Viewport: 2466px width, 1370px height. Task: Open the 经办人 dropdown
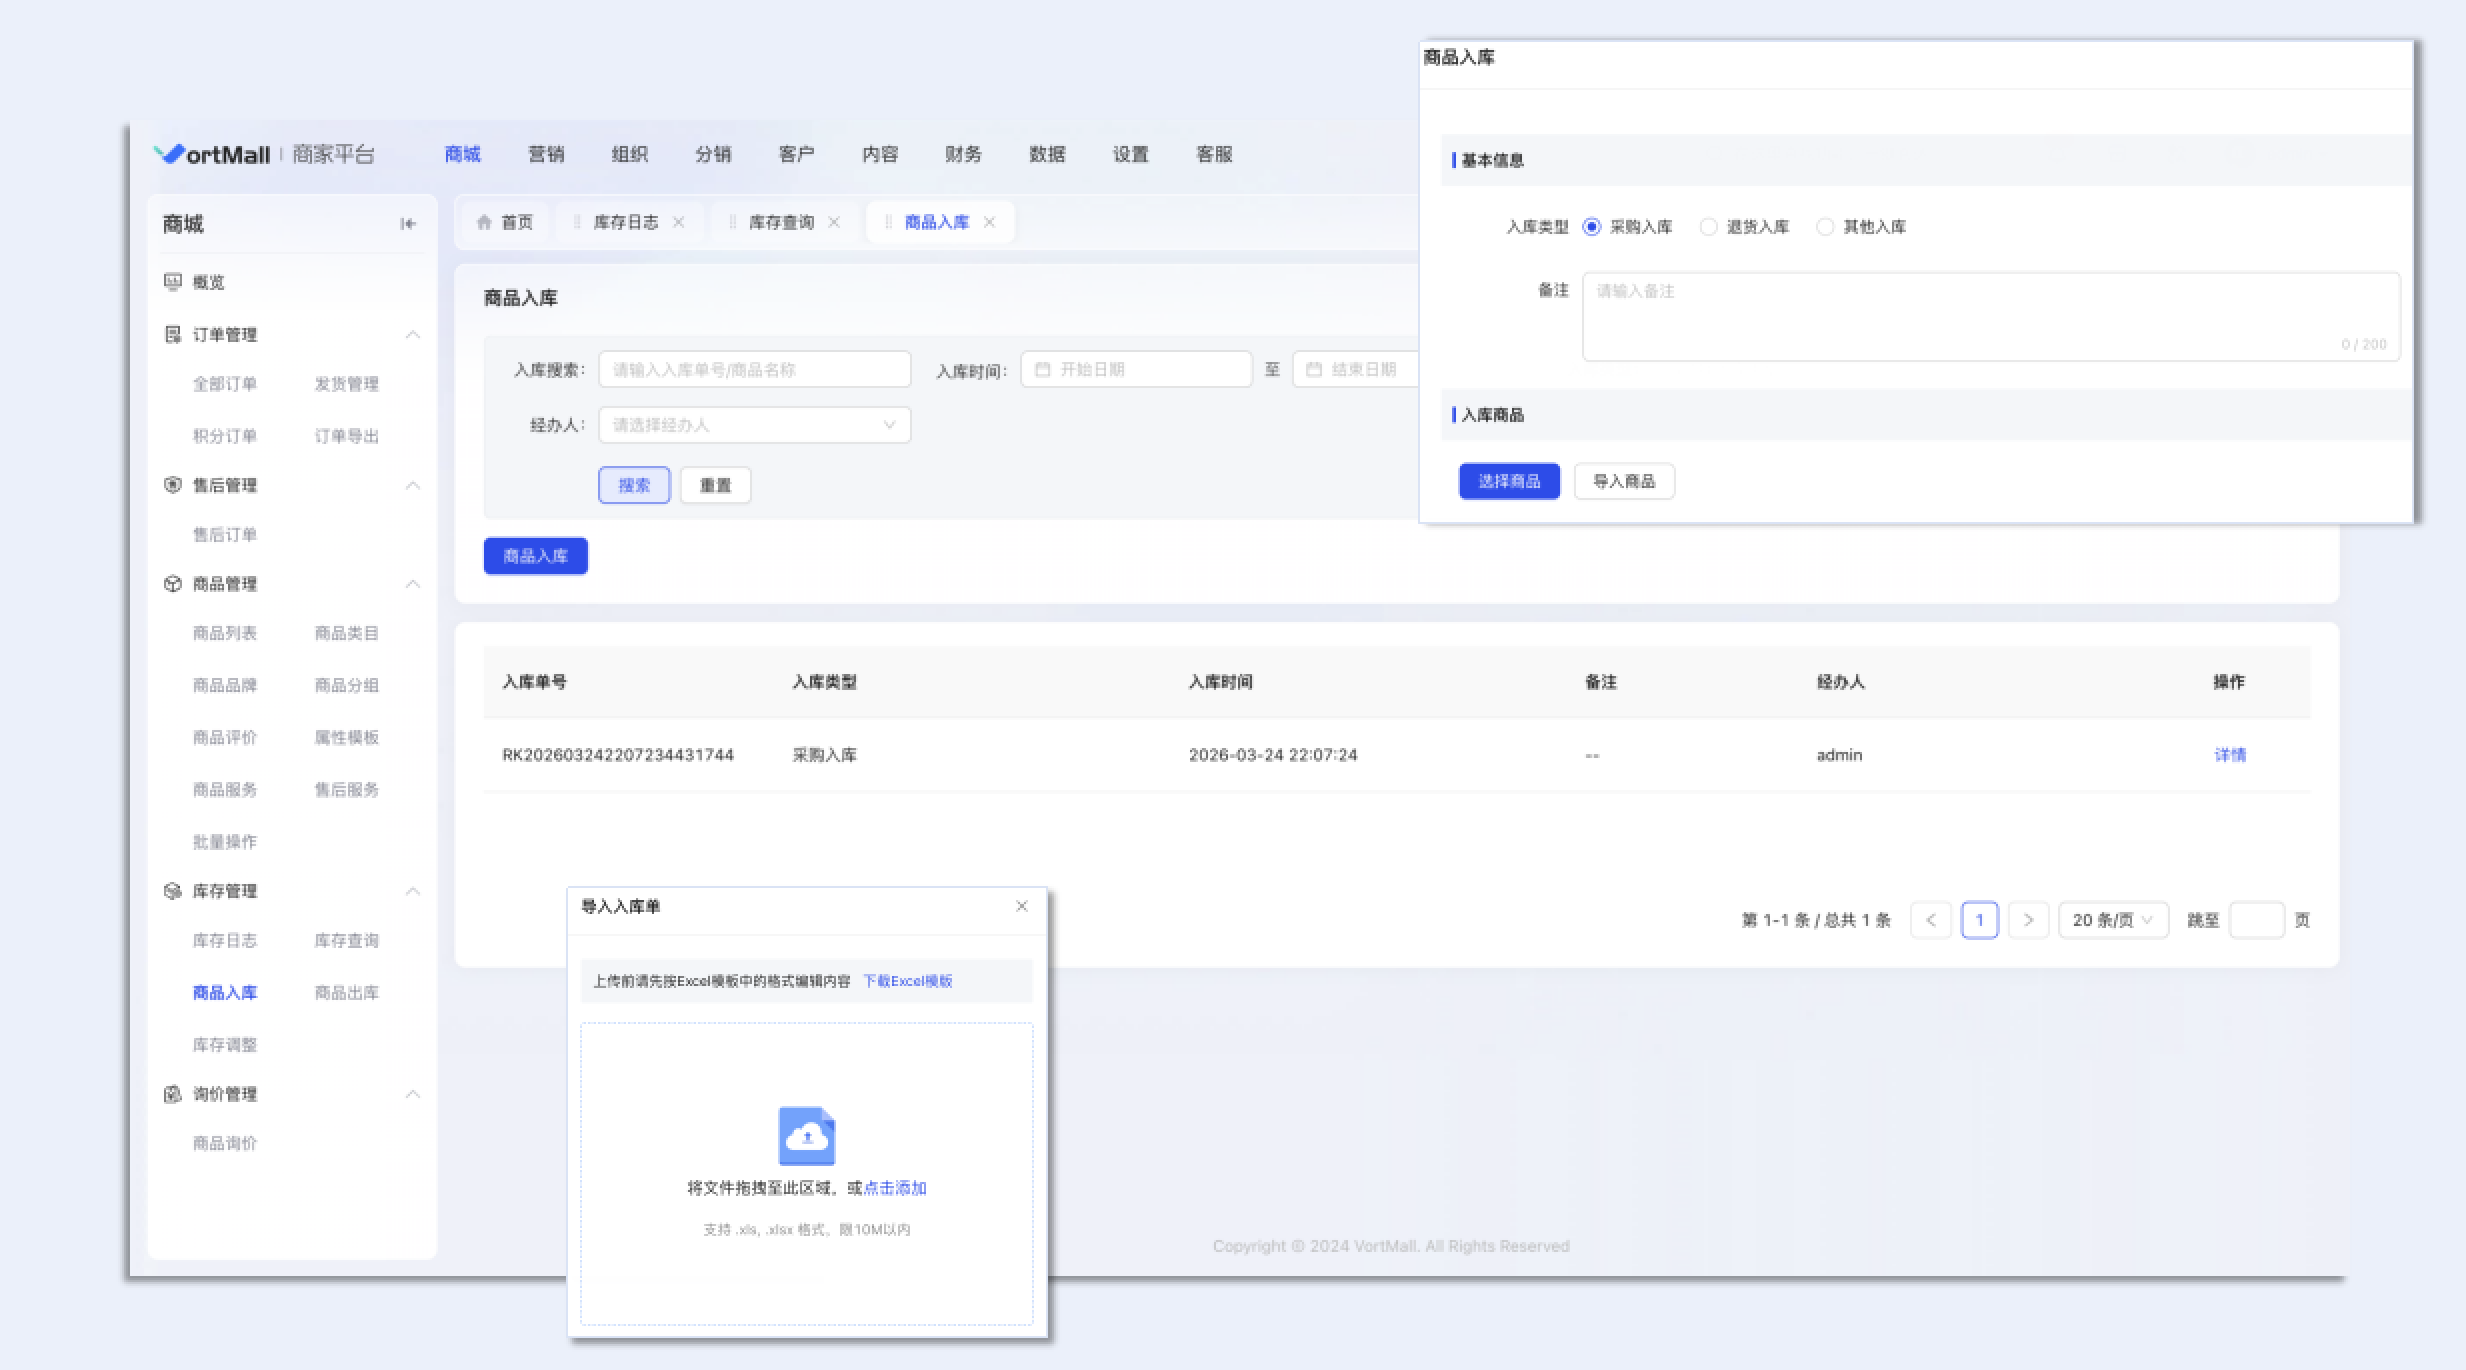tap(754, 425)
